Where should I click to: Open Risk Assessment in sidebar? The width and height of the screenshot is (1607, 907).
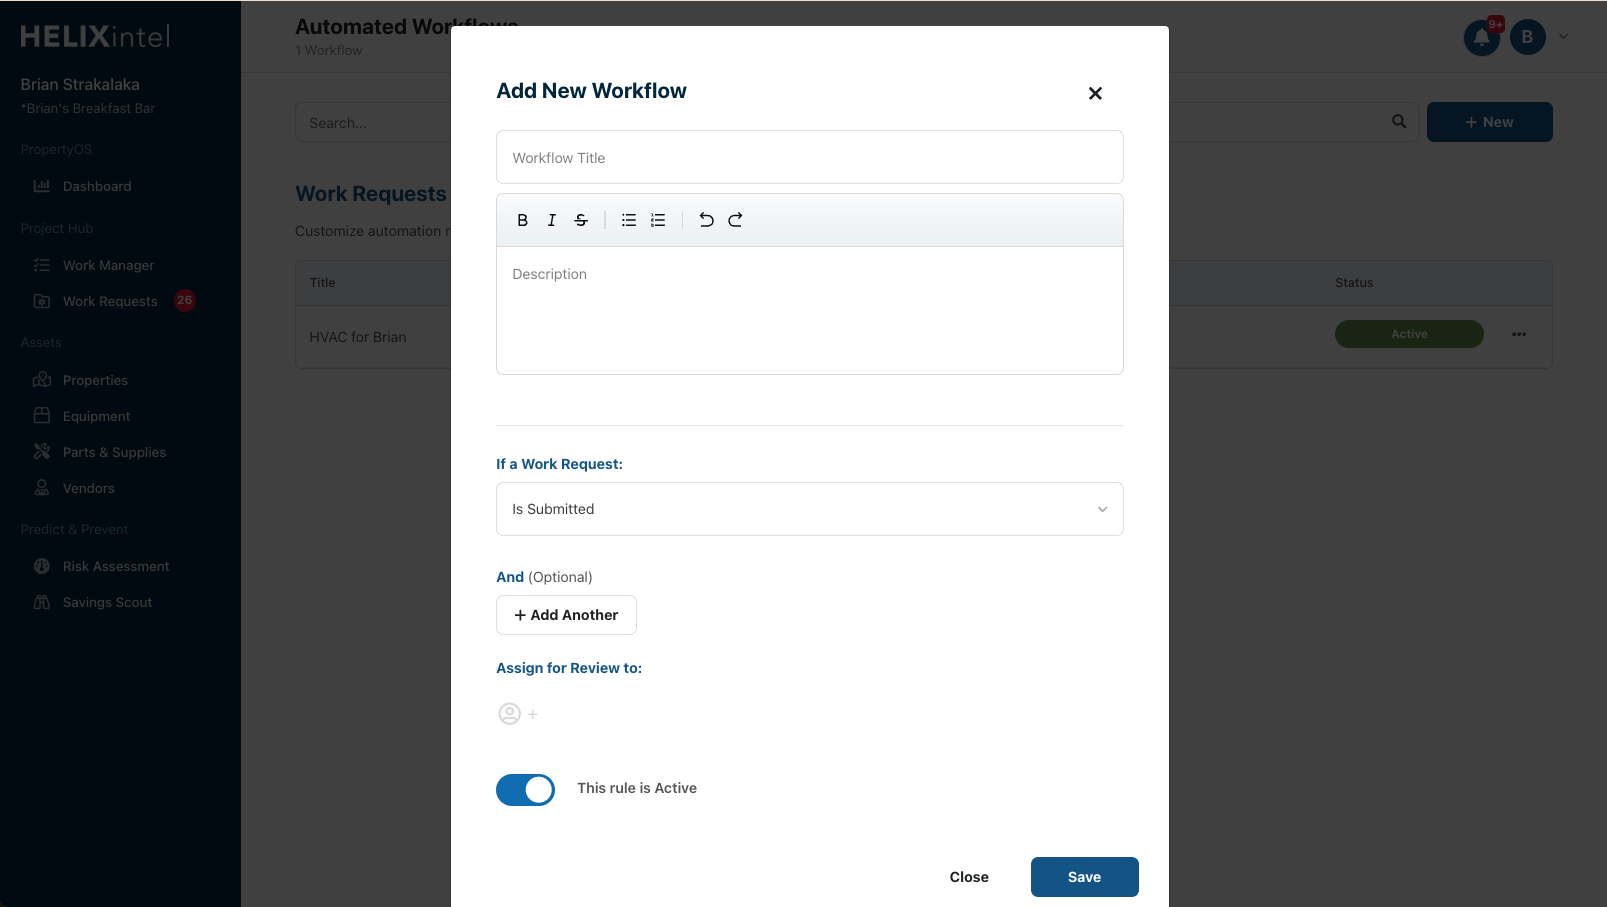pyautogui.click(x=116, y=566)
